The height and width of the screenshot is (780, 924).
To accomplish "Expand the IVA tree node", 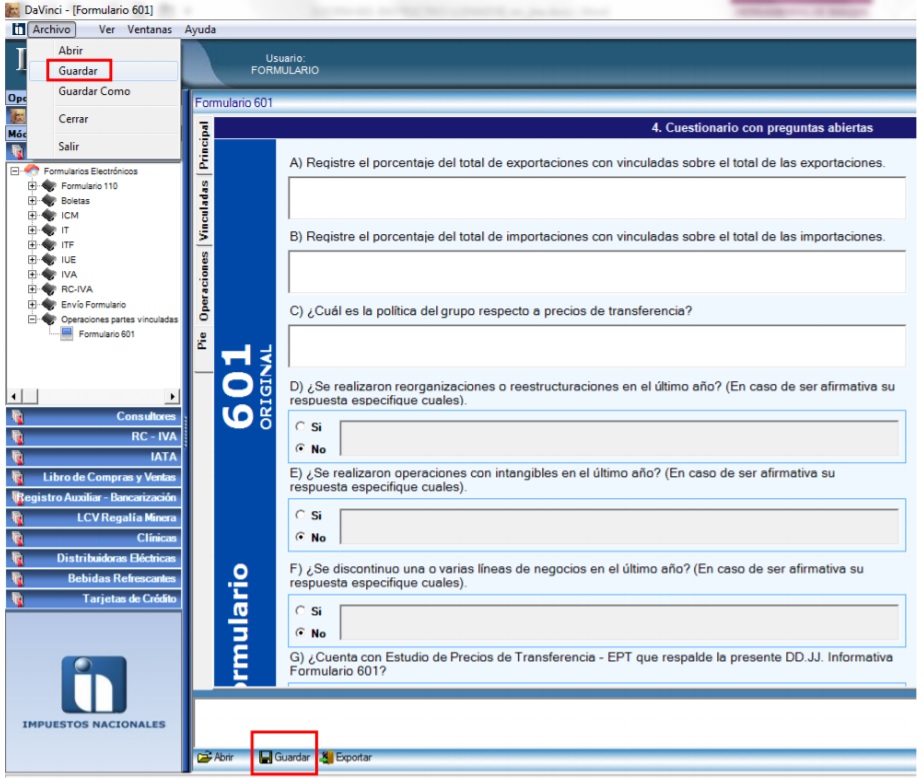I will coord(33,273).
